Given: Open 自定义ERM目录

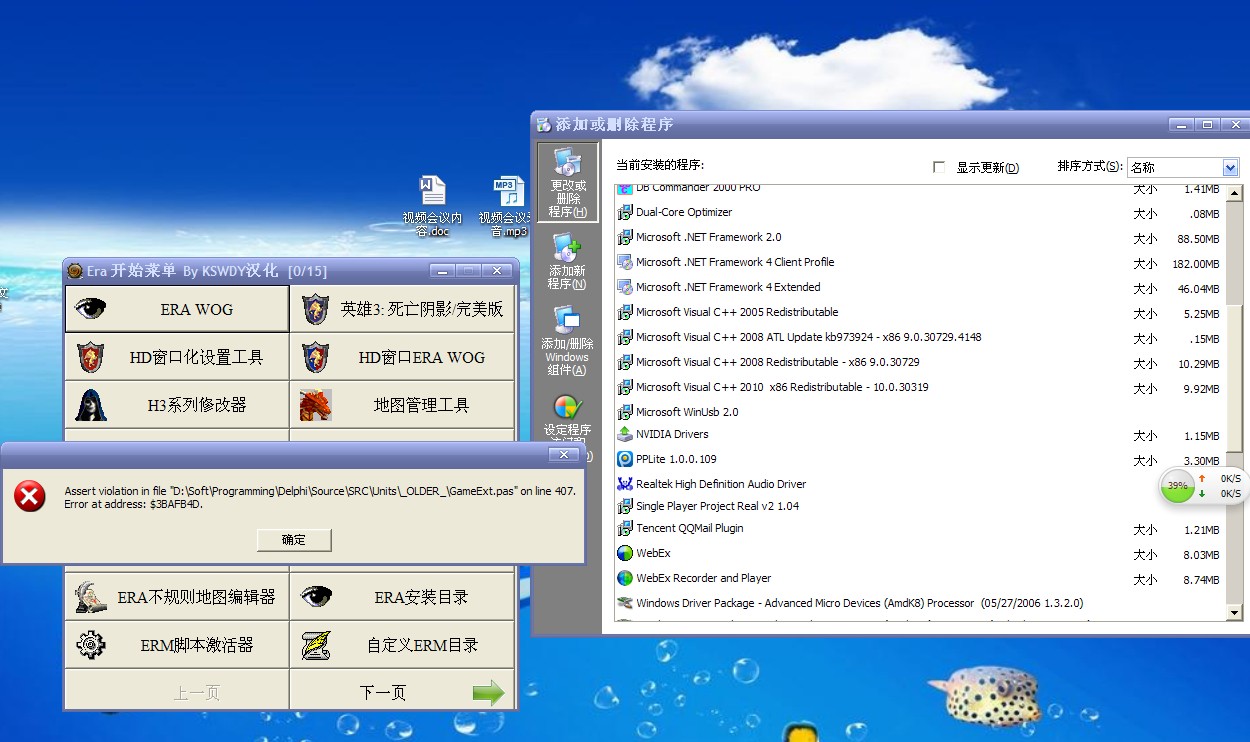Looking at the screenshot, I should pyautogui.click(x=402, y=645).
